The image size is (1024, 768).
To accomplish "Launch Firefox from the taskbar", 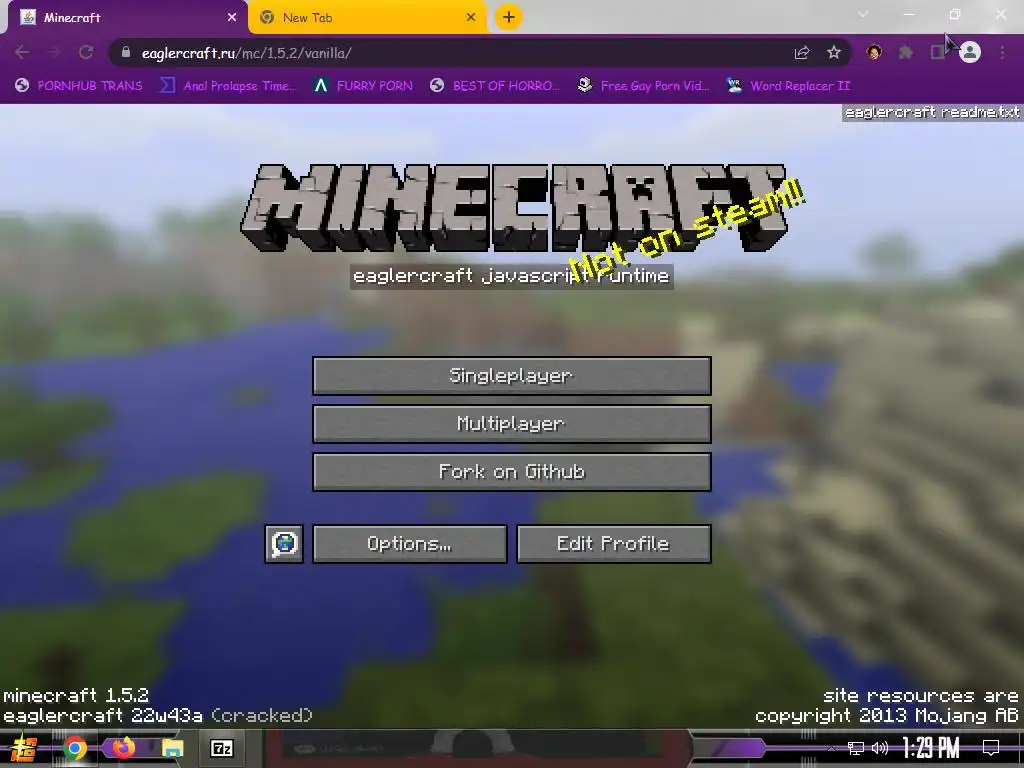I will 123,748.
